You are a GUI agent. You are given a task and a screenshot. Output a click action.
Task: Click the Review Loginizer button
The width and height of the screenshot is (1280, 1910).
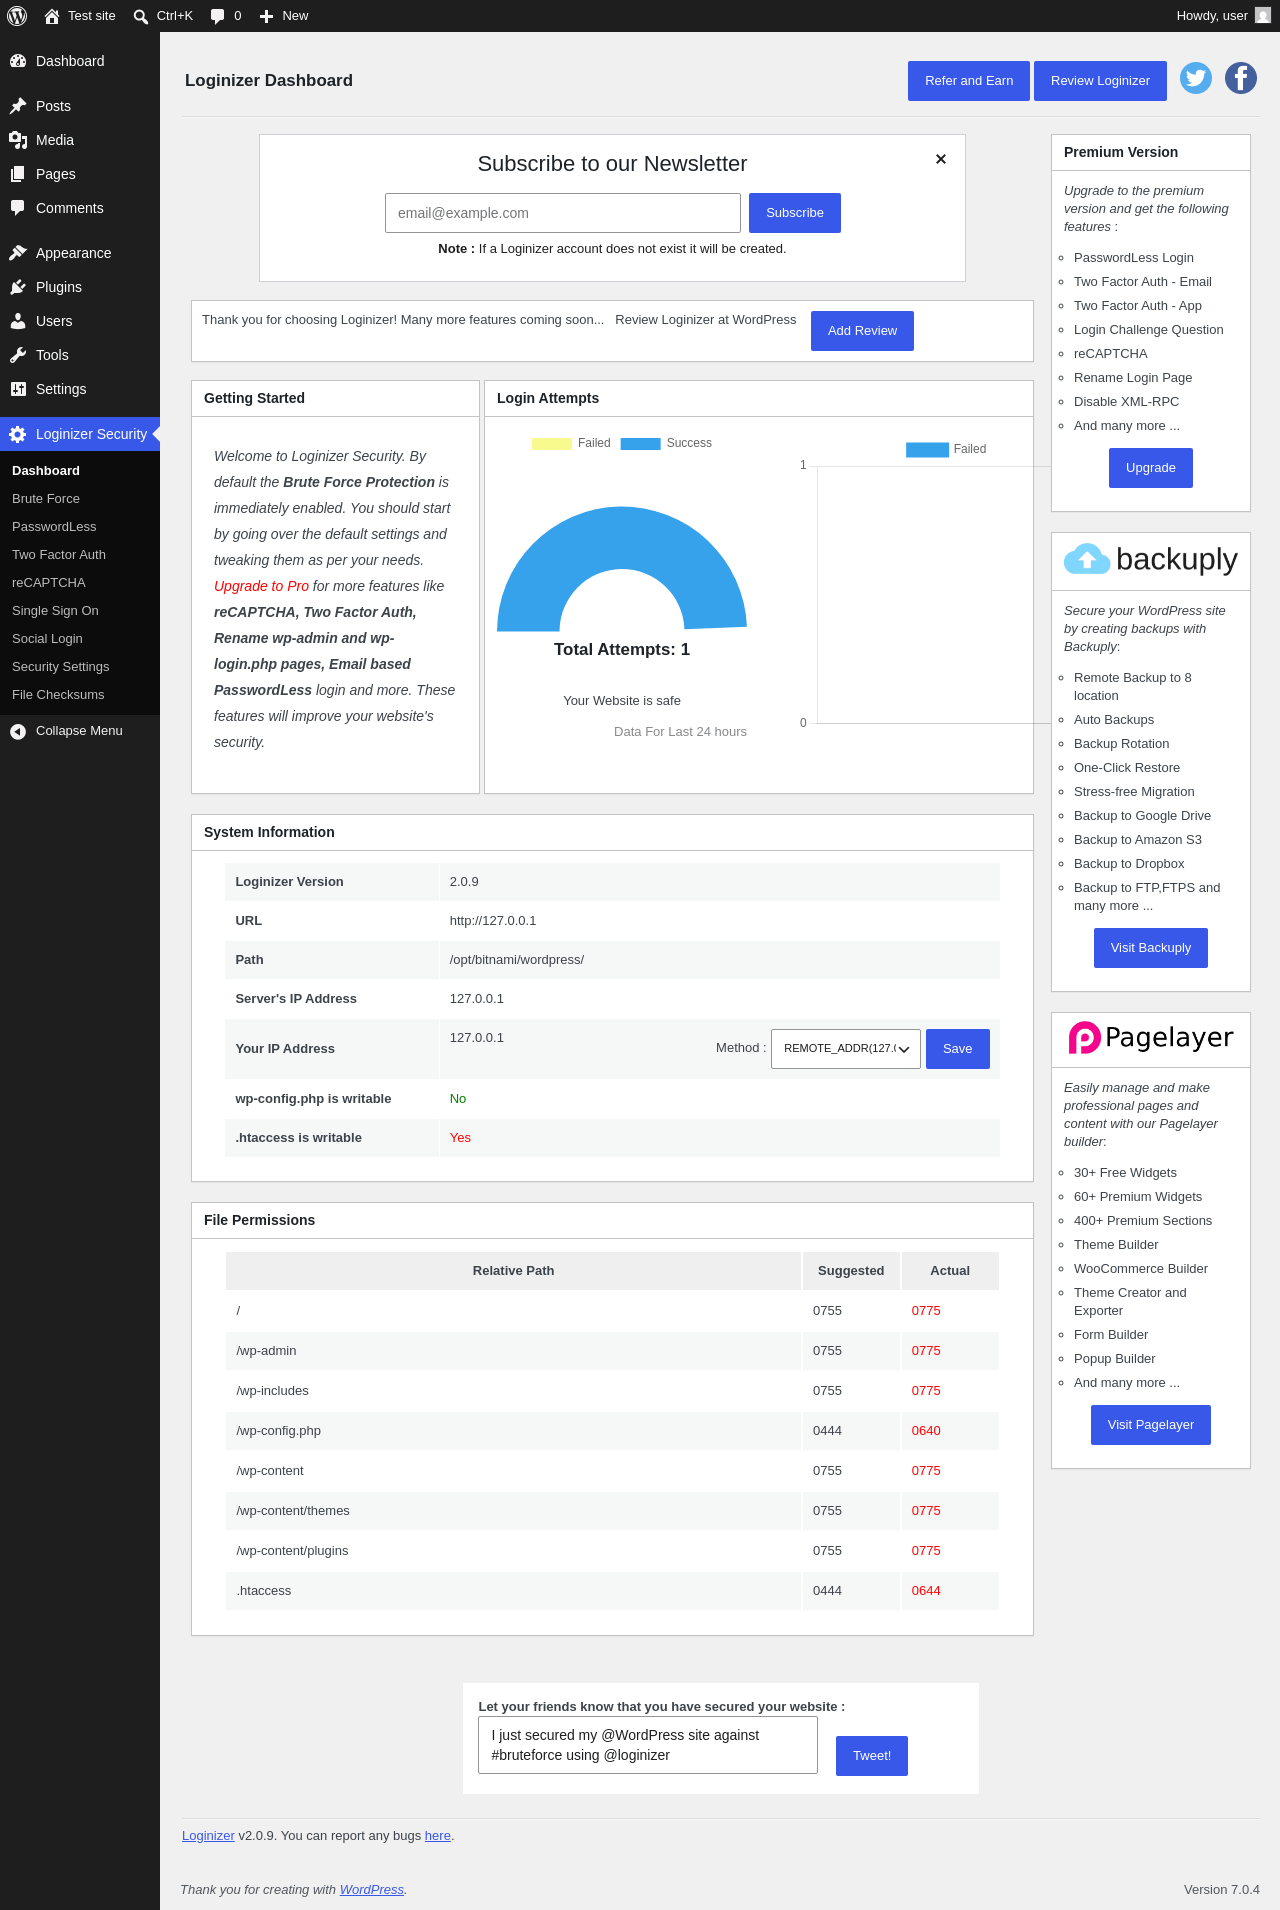(1100, 81)
